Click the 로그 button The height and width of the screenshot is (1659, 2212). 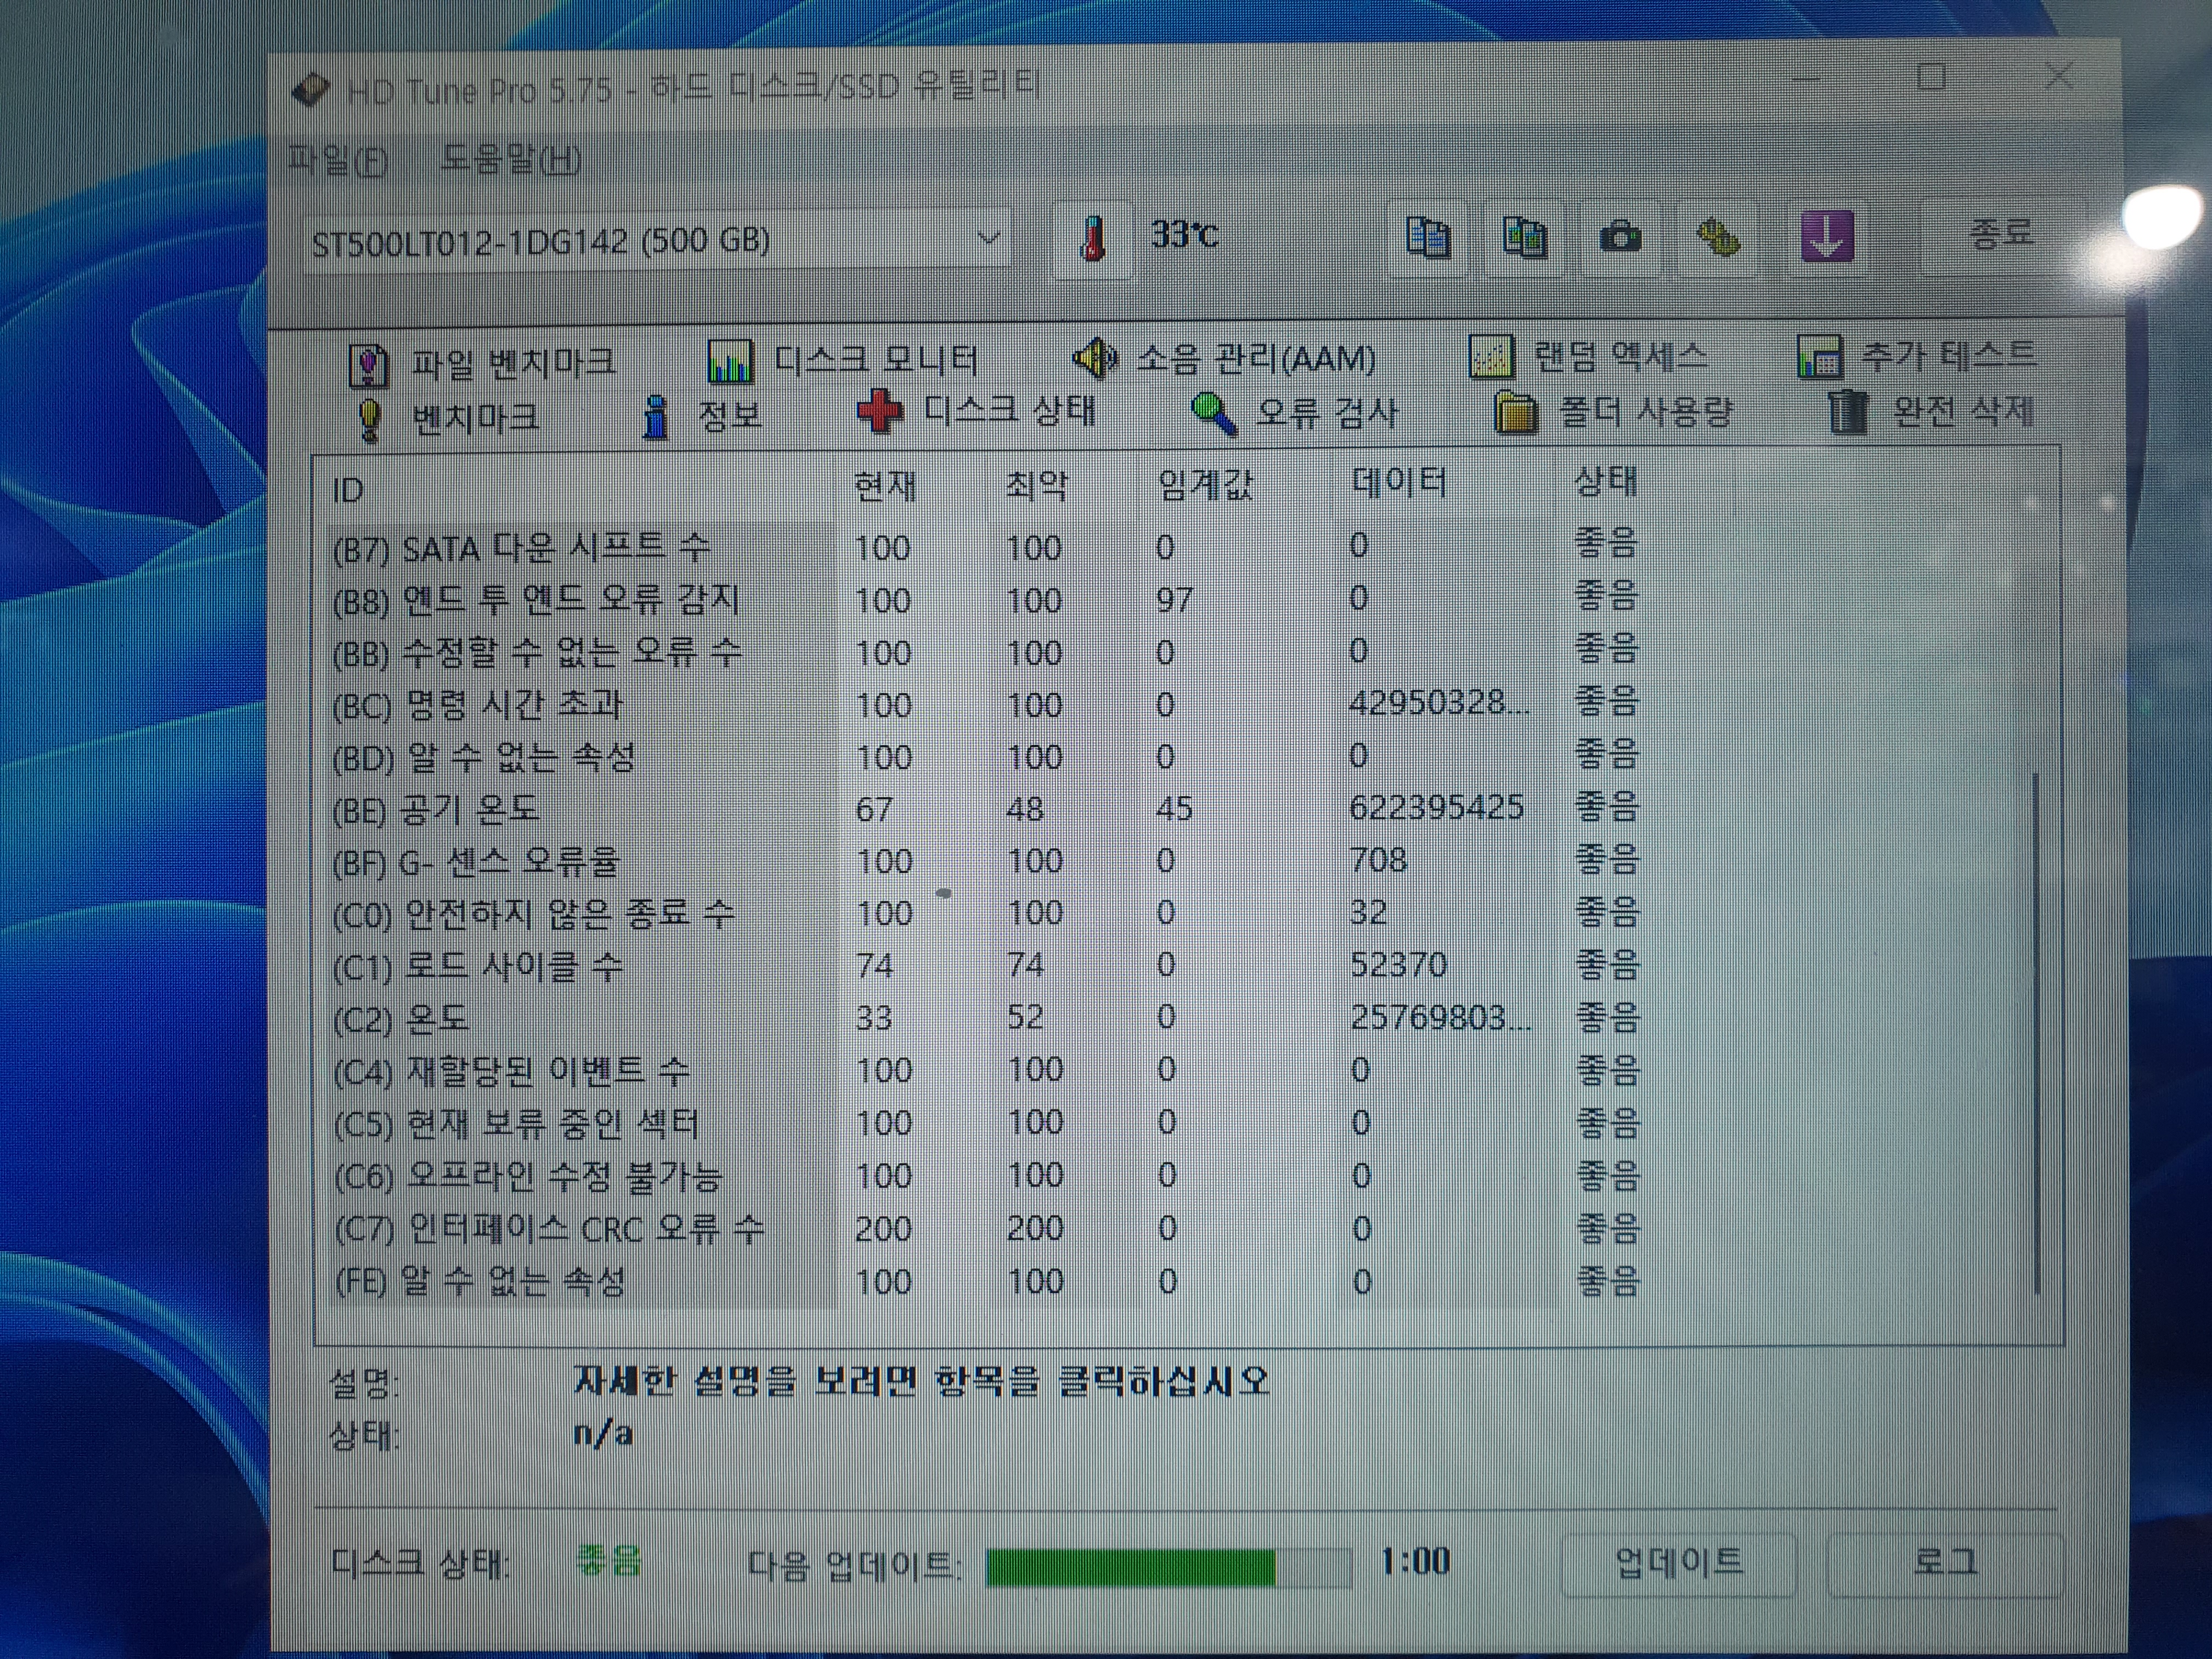pyautogui.click(x=1945, y=1562)
